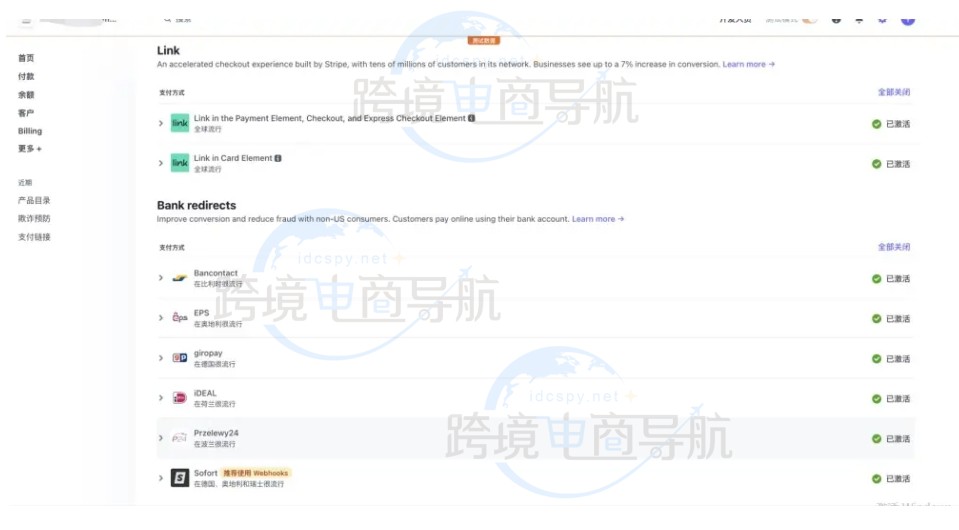The width and height of the screenshot is (959, 530).
Task: Open 首页 in the sidebar
Action: 26,58
